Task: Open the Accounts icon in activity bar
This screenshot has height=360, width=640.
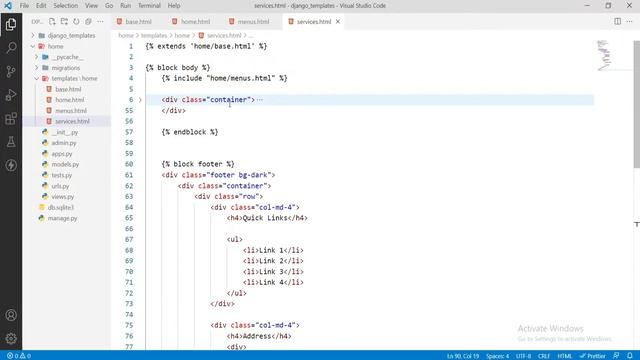Action: coord(11,315)
